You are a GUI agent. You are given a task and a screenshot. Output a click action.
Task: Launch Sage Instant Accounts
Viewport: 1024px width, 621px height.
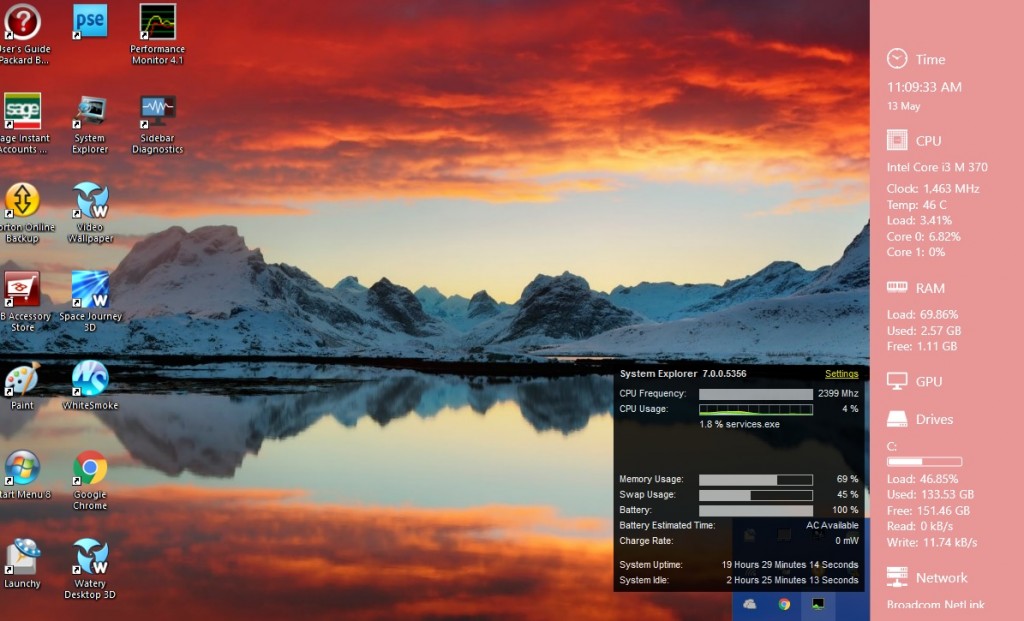click(x=22, y=113)
